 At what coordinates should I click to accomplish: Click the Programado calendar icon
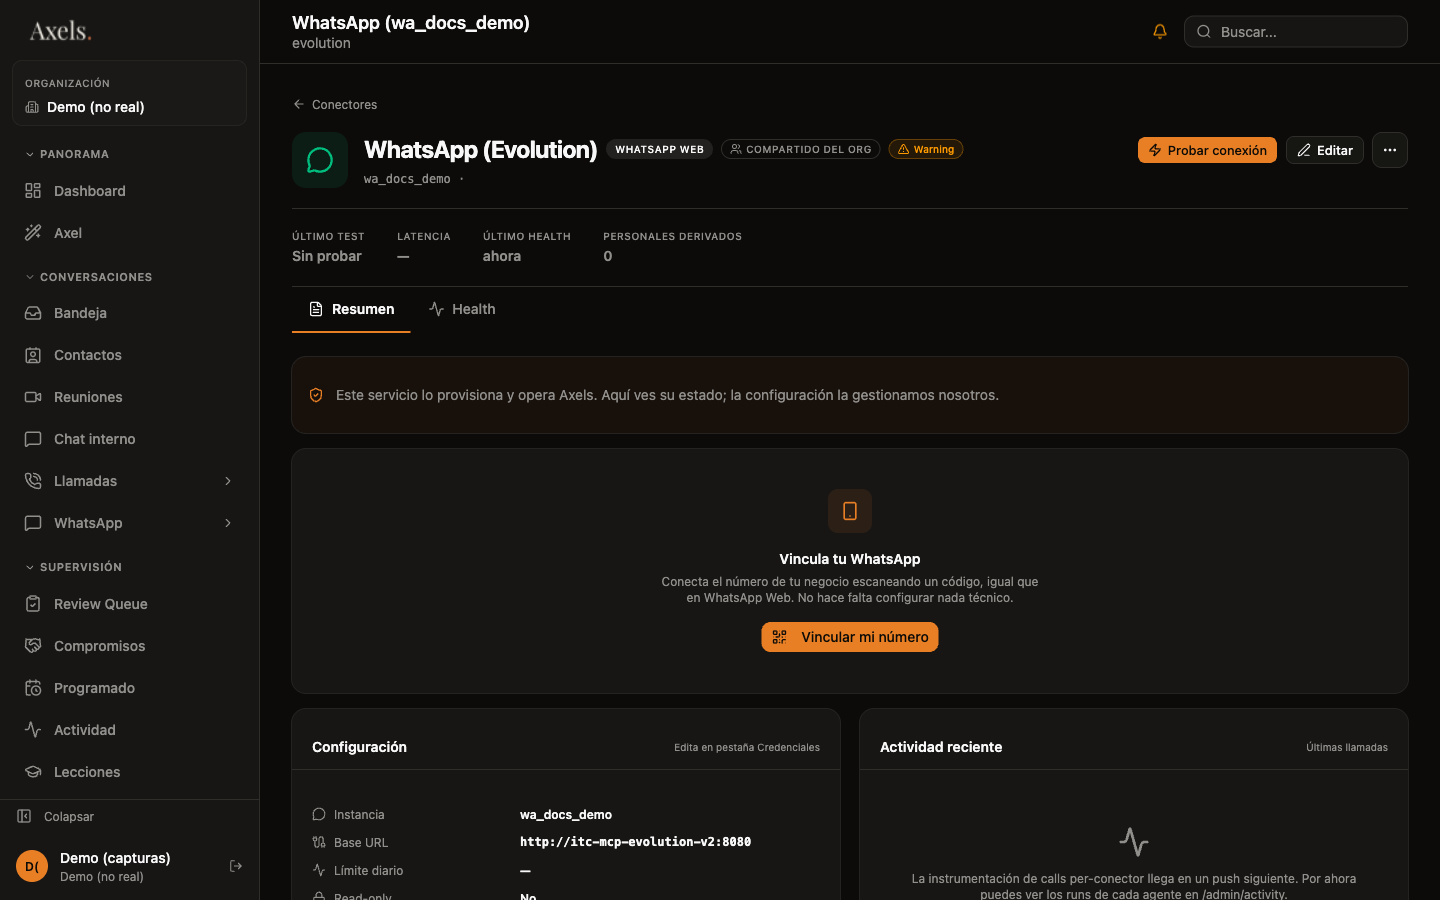click(33, 688)
